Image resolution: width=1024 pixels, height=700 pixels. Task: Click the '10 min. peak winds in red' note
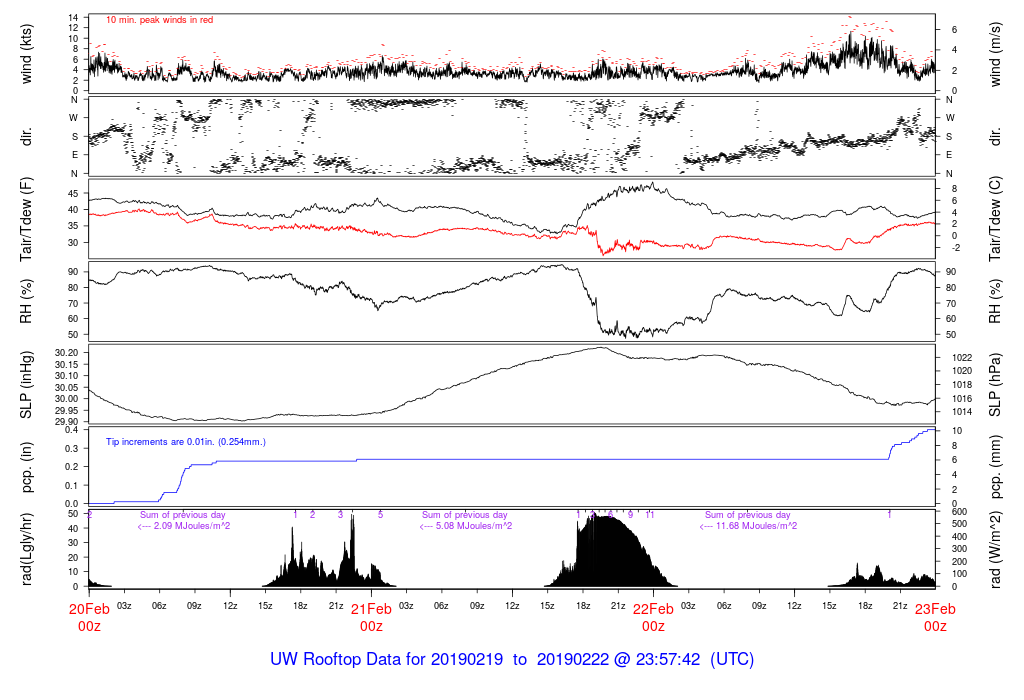(x=159, y=20)
